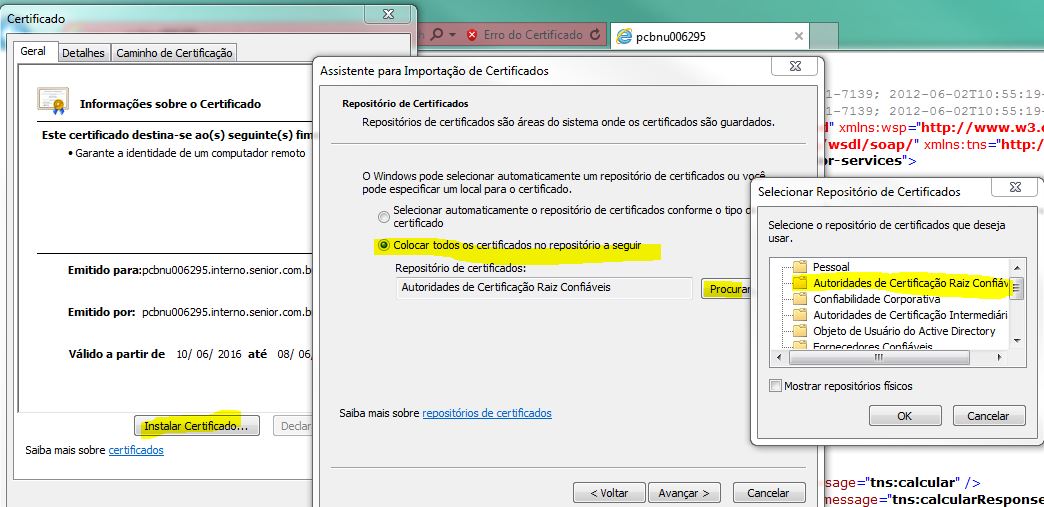
Task: Choose 'Colocar todos os certificados' radio button
Action: click(384, 245)
